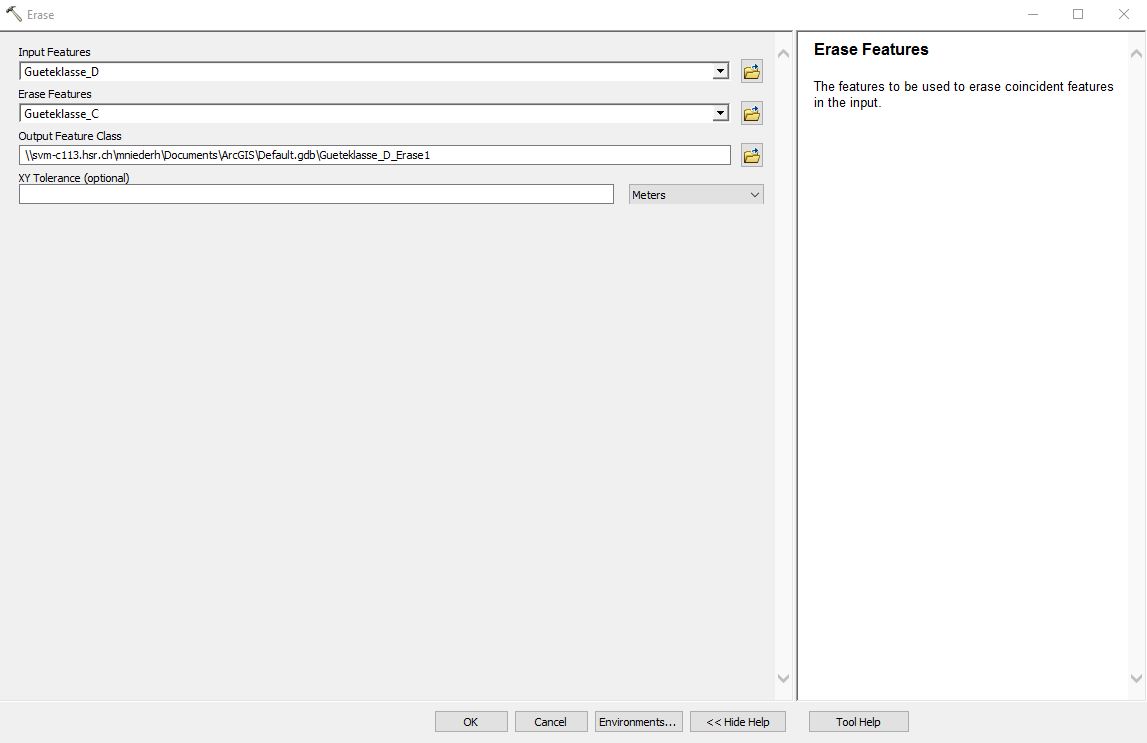1147x743 pixels.
Task: Expand the Input Features dropdown arrow
Action: (x=720, y=72)
